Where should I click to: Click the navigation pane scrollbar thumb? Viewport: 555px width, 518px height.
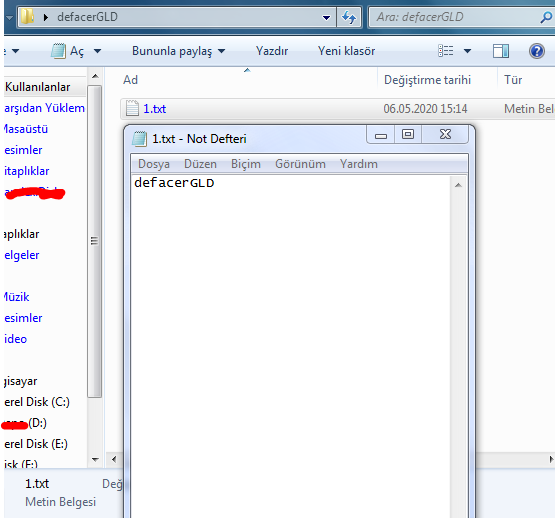[x=95, y=241]
